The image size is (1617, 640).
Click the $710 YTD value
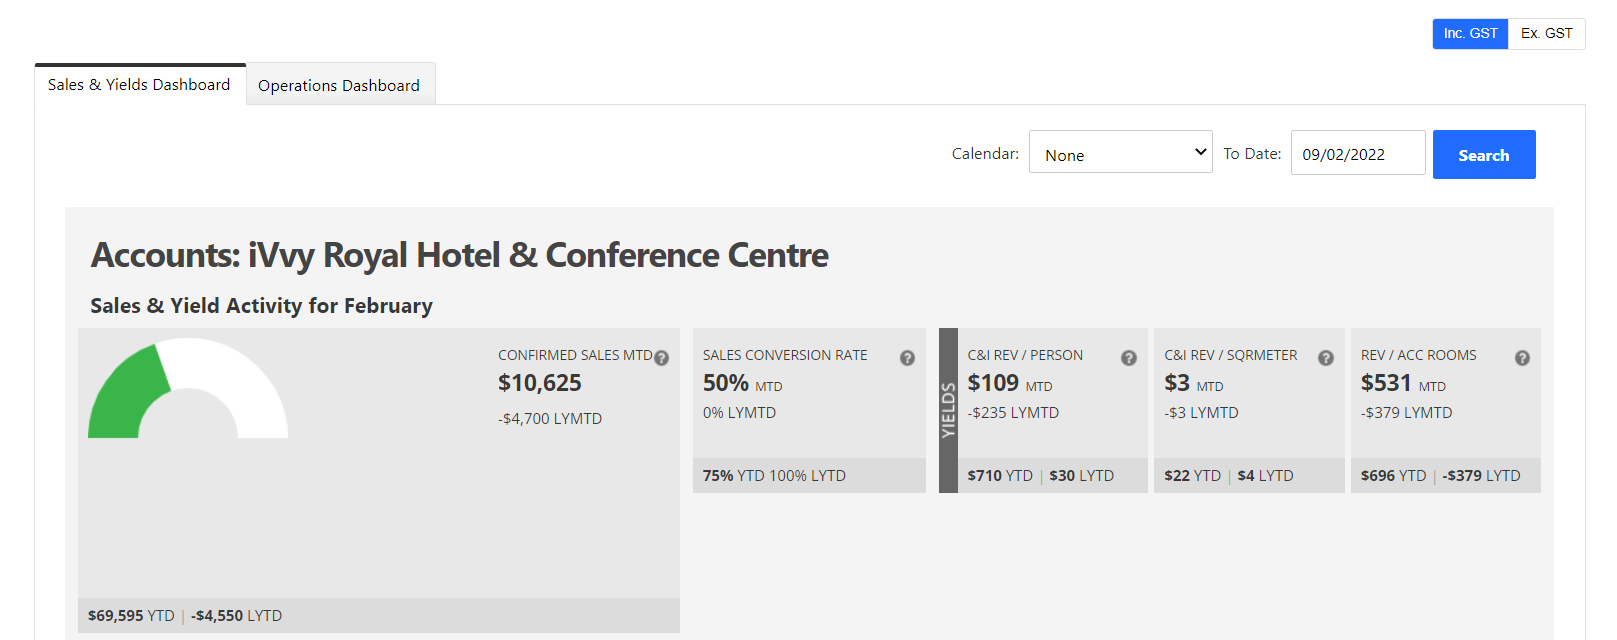(1000, 476)
